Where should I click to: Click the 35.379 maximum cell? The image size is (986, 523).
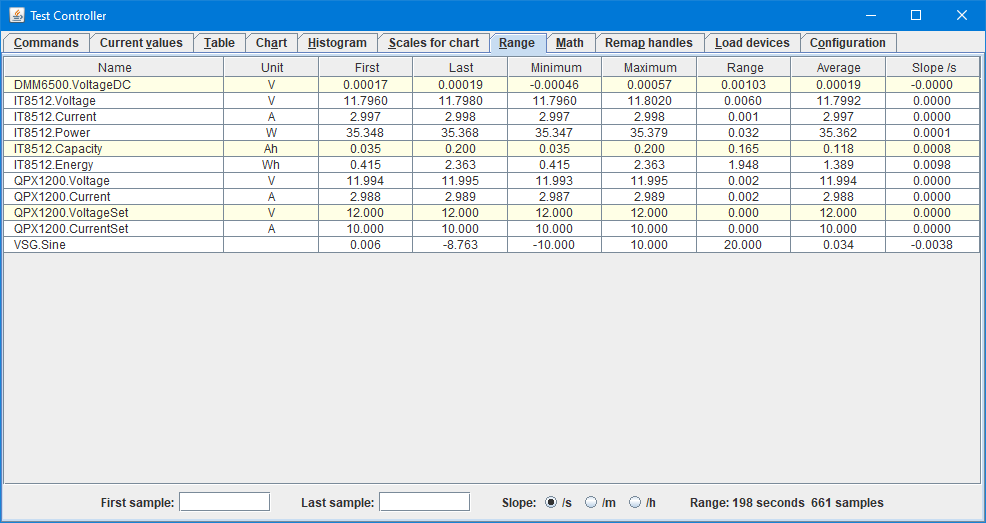point(649,133)
